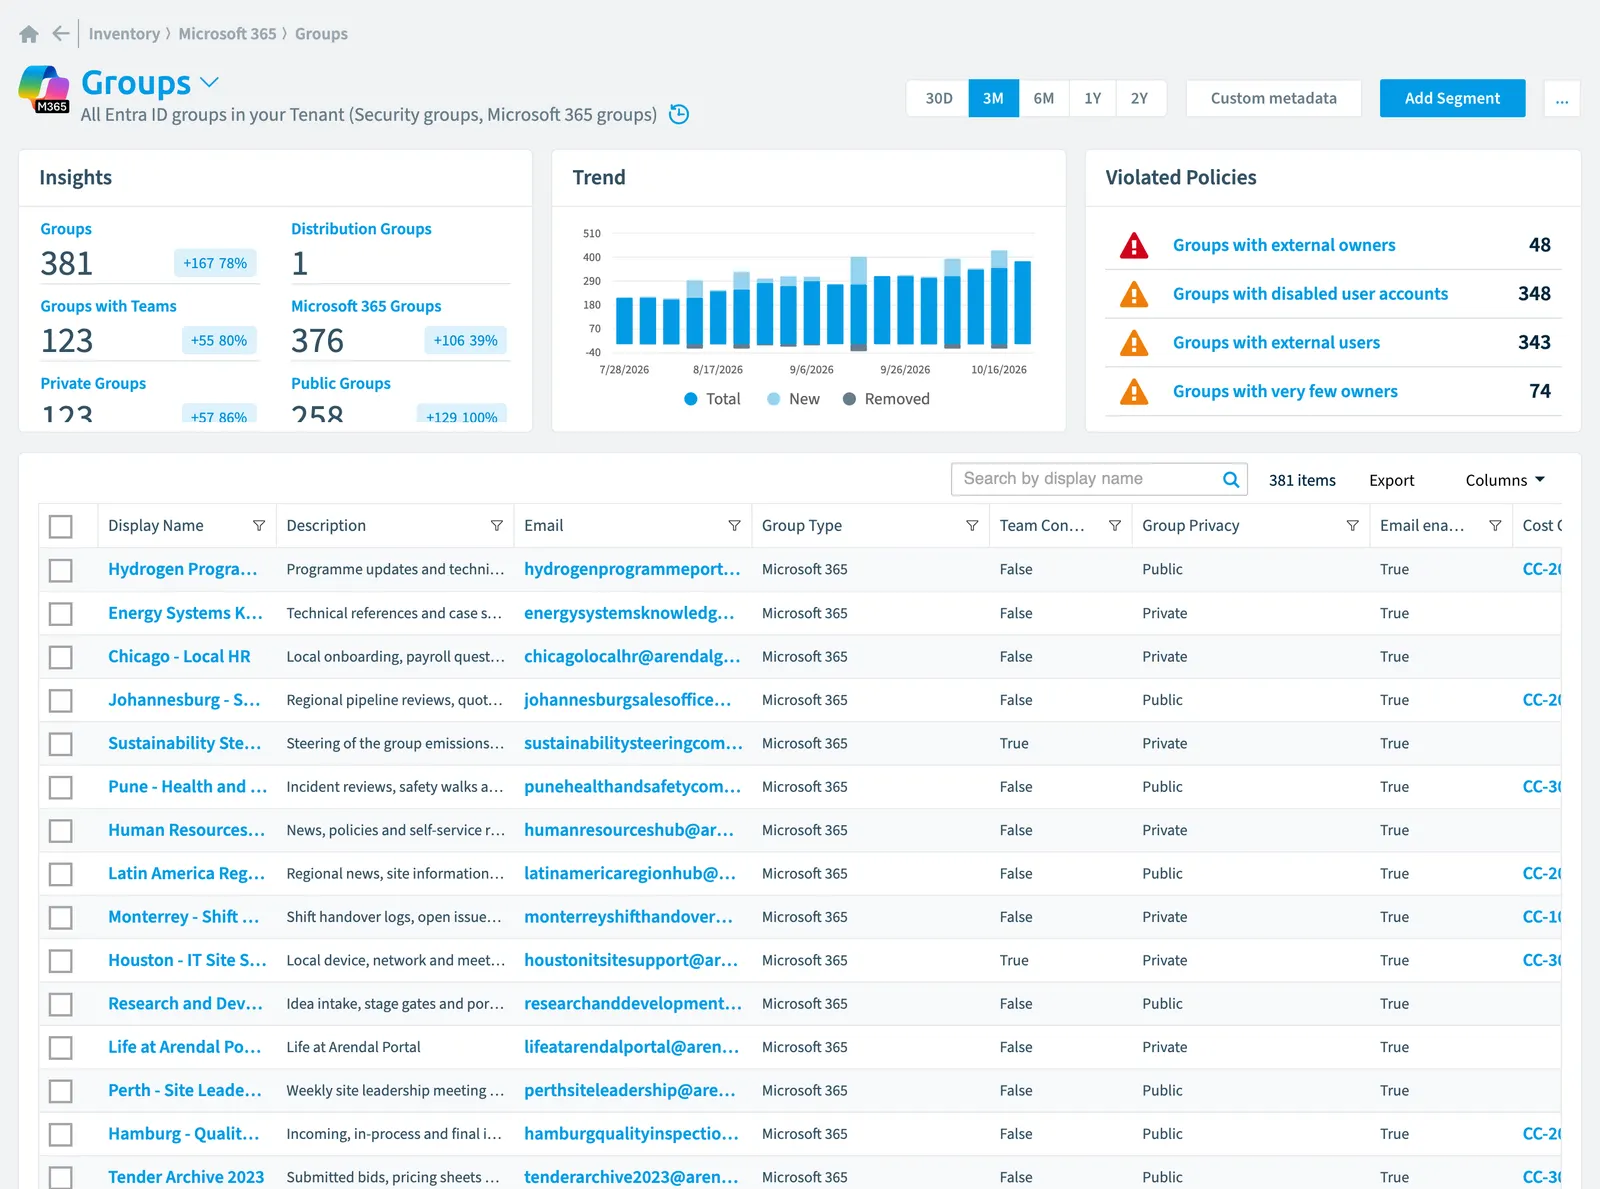Click warning icon for external users policy
The height and width of the screenshot is (1189, 1600).
[1134, 343]
